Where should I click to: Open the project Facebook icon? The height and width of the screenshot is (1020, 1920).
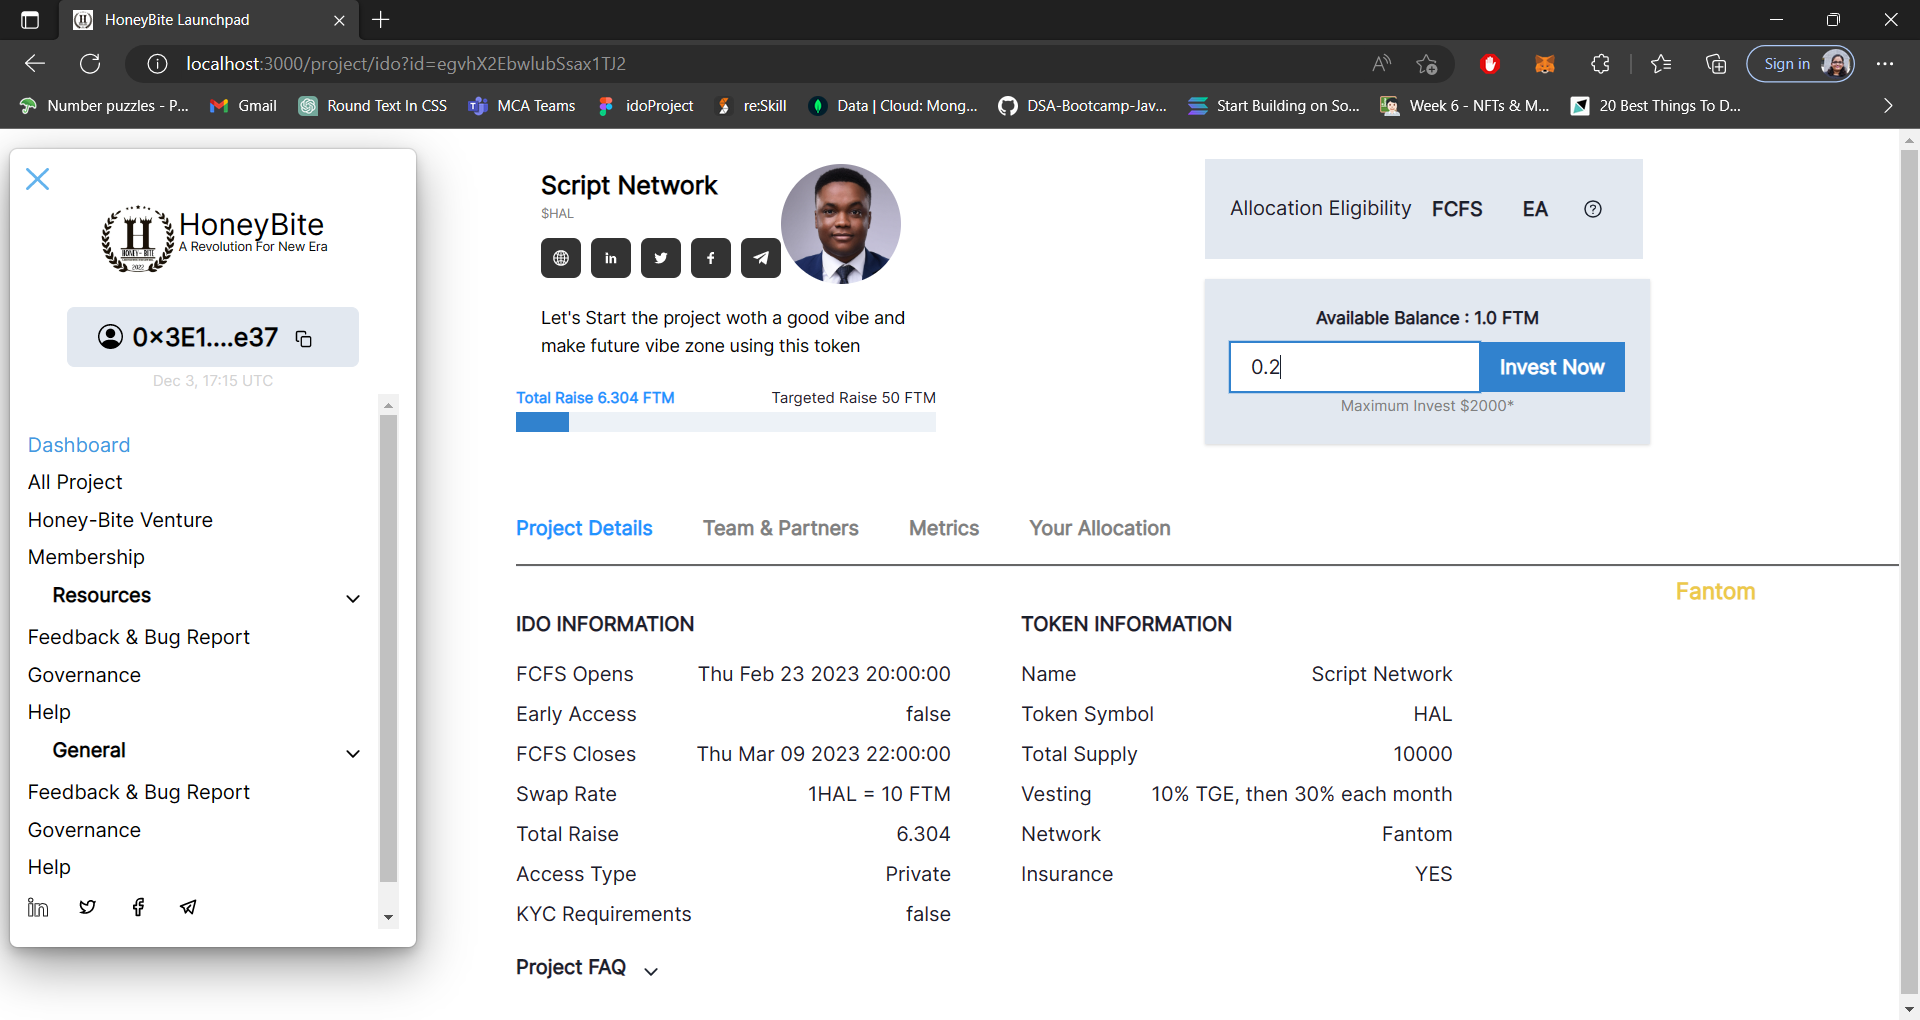coord(711,258)
